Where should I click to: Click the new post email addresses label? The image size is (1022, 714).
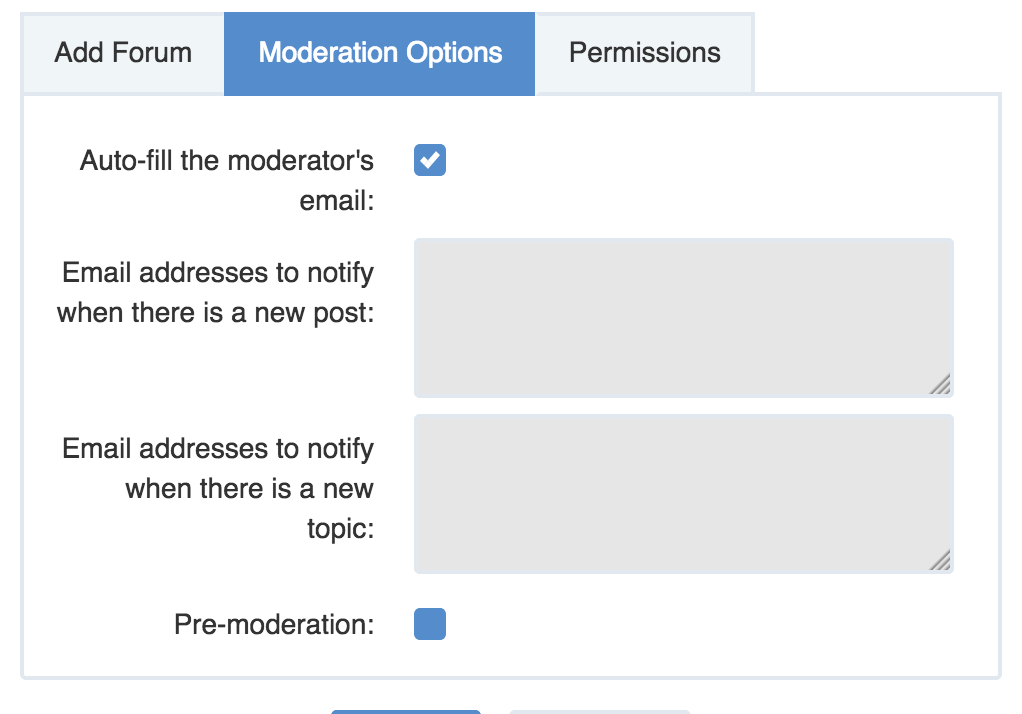[x=218, y=292]
